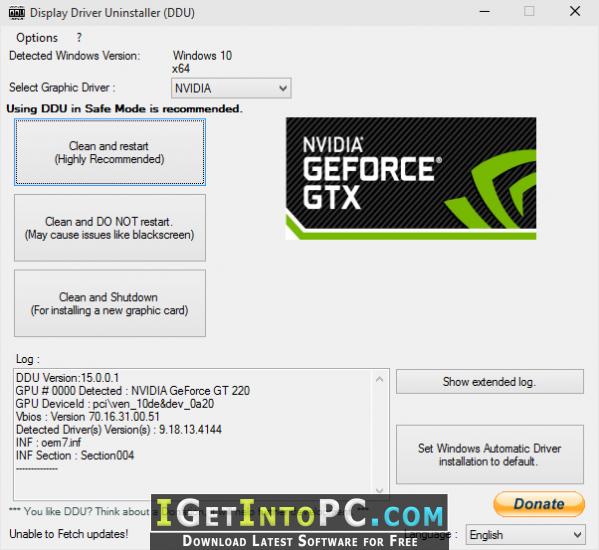This screenshot has height=550, width=599.
Task: Click Clean and restart (Highly Recommended)
Action: (x=110, y=152)
